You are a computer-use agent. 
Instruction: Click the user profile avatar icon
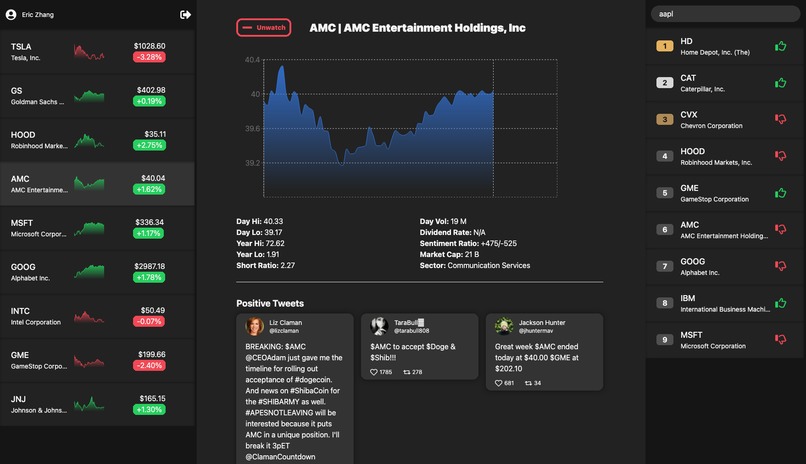click(11, 15)
